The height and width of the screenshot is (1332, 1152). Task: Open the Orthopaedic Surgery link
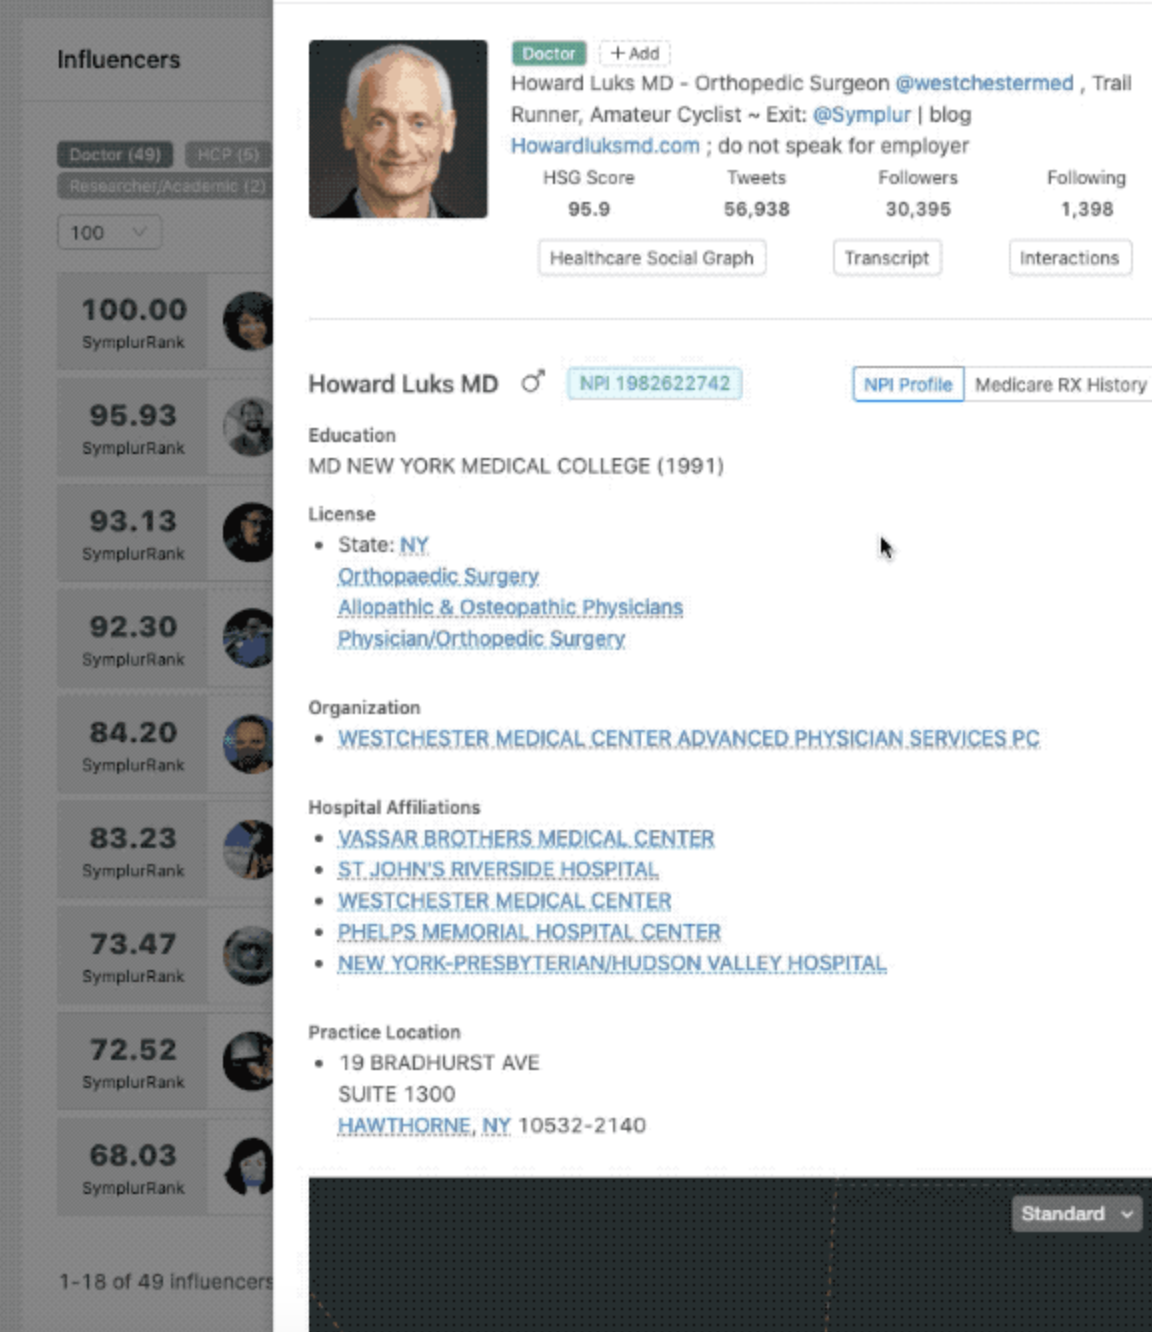point(438,576)
